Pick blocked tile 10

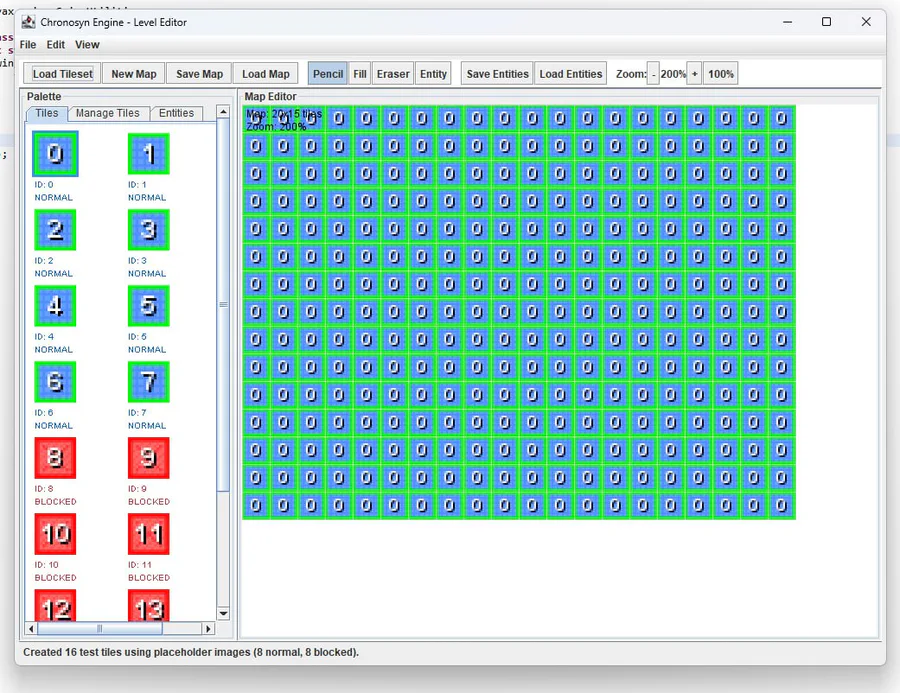click(55, 534)
